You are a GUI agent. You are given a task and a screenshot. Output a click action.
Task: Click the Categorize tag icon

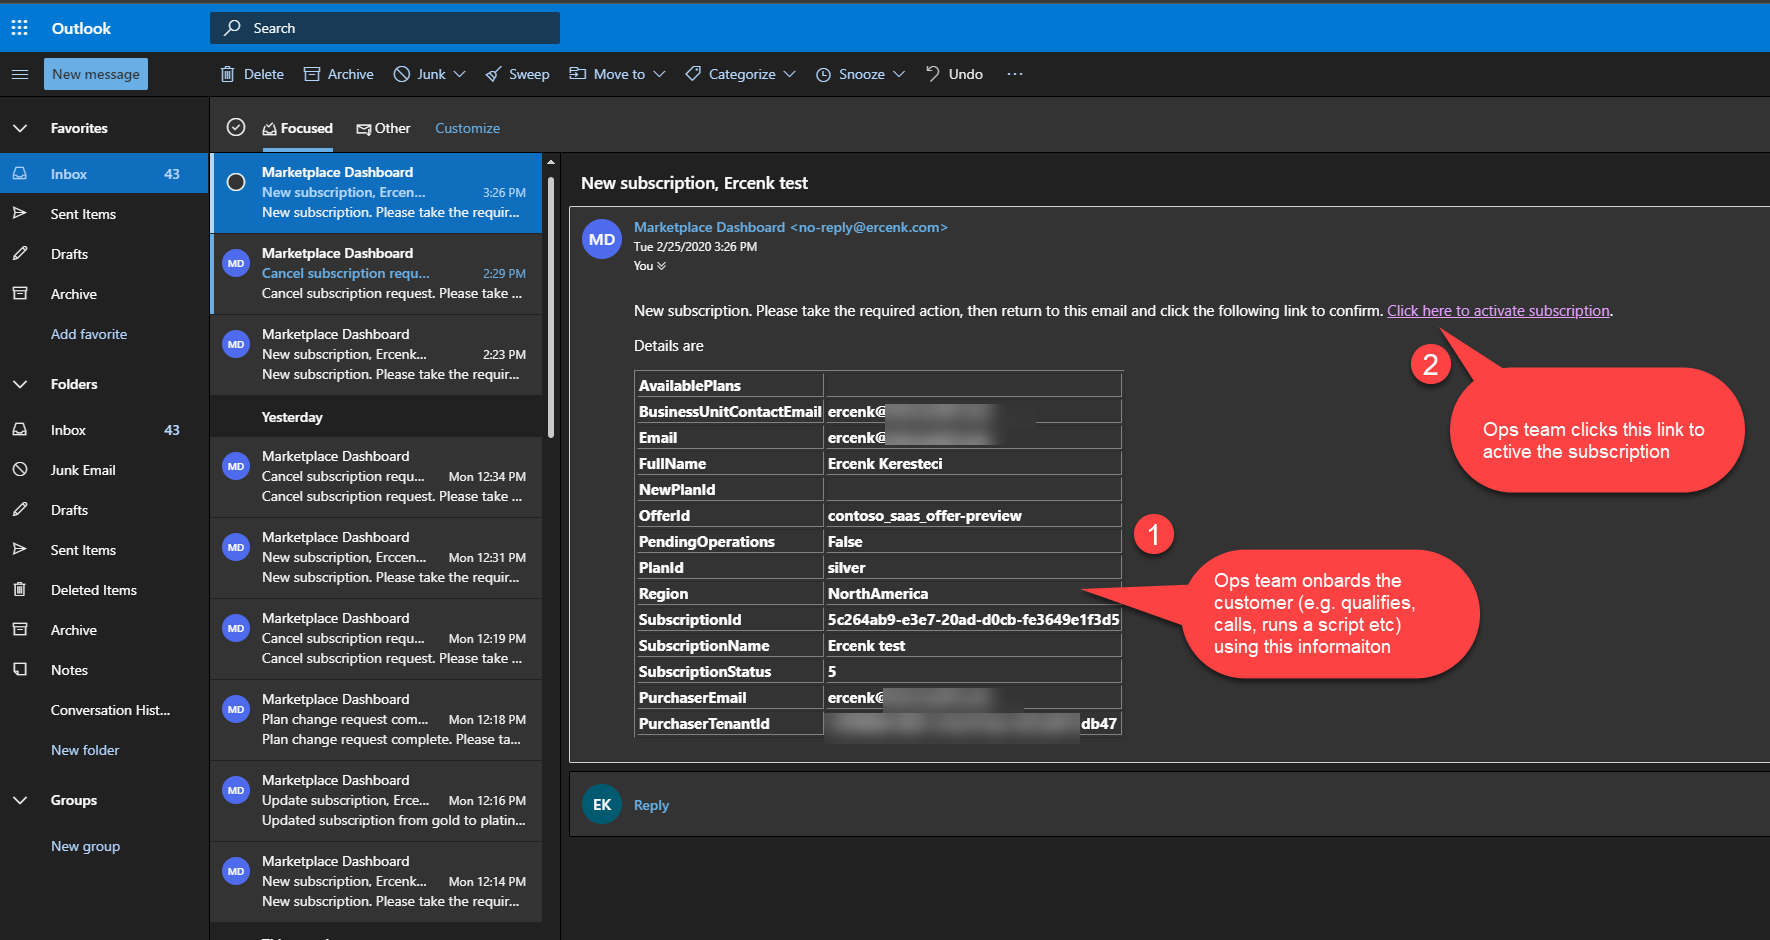693,74
